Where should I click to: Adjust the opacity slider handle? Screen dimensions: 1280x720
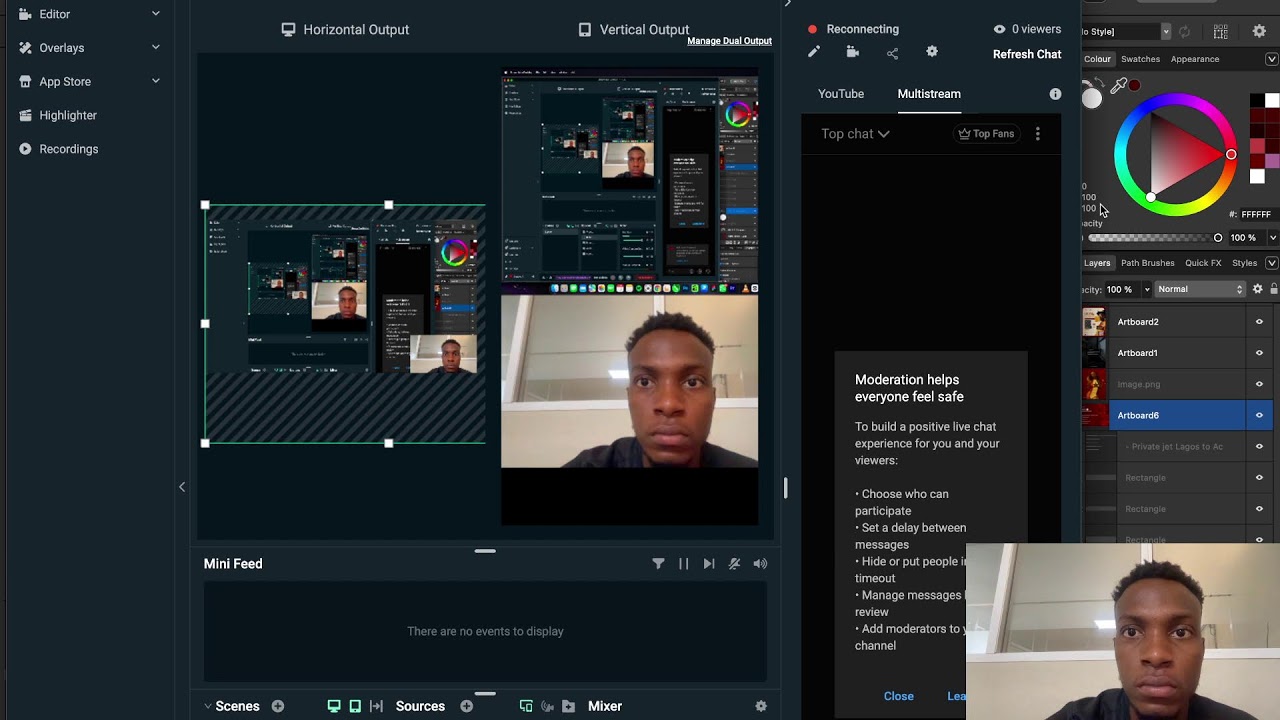1218,238
